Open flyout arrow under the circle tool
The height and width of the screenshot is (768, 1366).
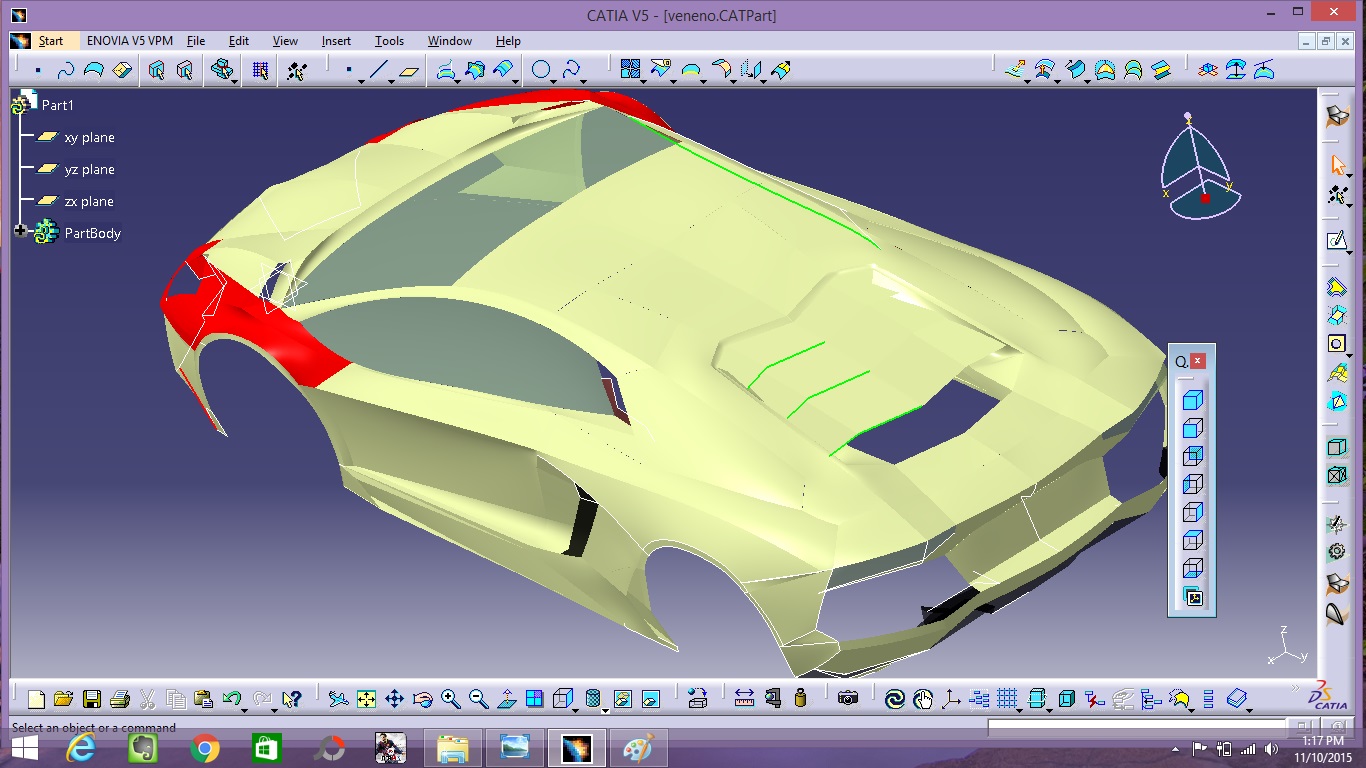[x=554, y=81]
